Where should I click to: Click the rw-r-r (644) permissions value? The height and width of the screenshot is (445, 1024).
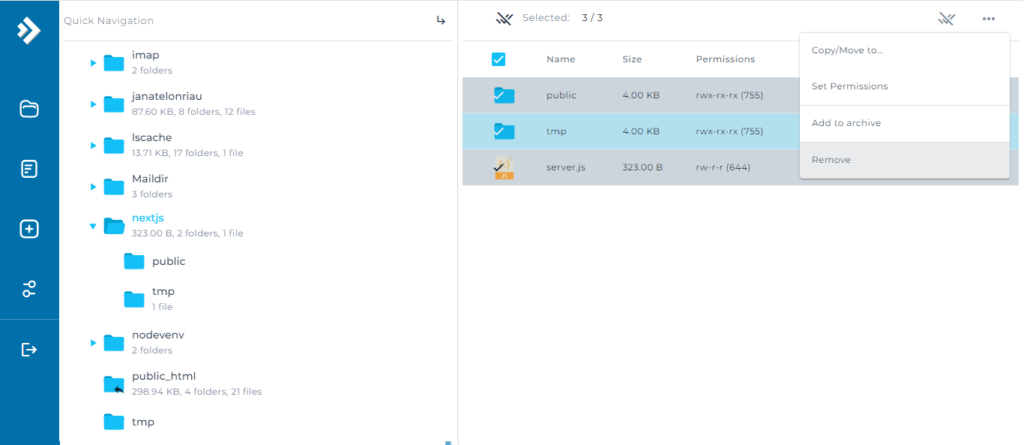(x=723, y=167)
